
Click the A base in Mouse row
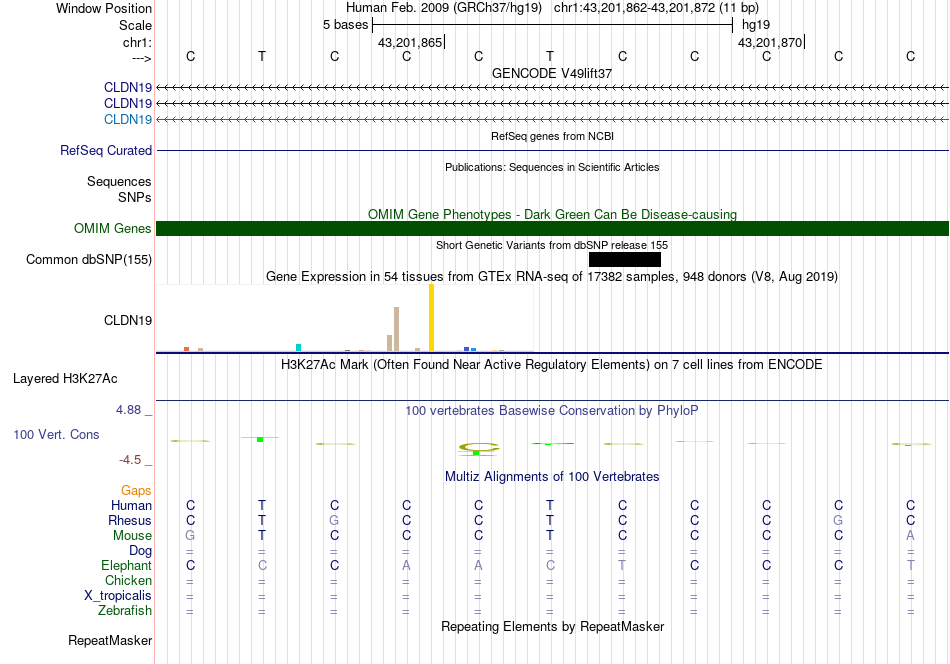pyautogui.click(x=910, y=536)
